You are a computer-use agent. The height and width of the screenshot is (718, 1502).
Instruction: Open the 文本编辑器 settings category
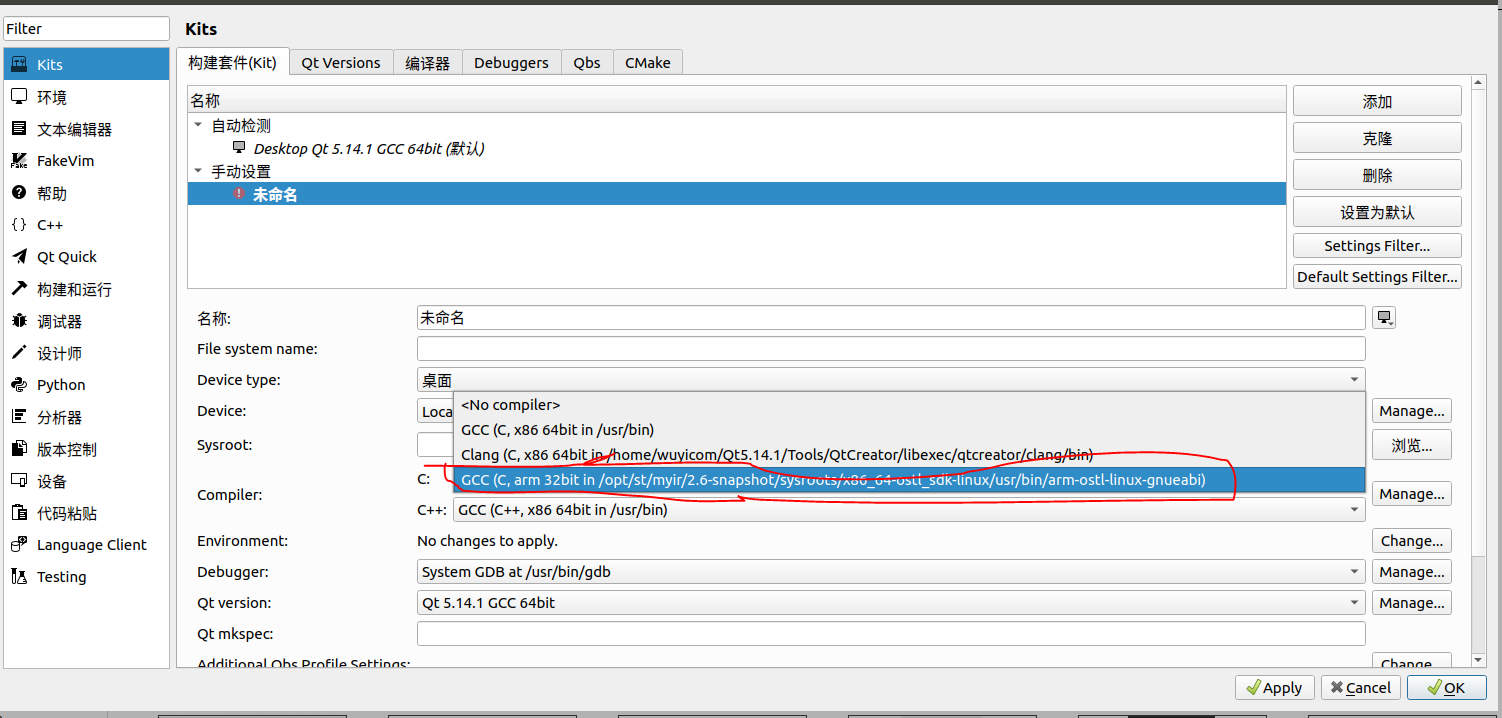point(86,129)
